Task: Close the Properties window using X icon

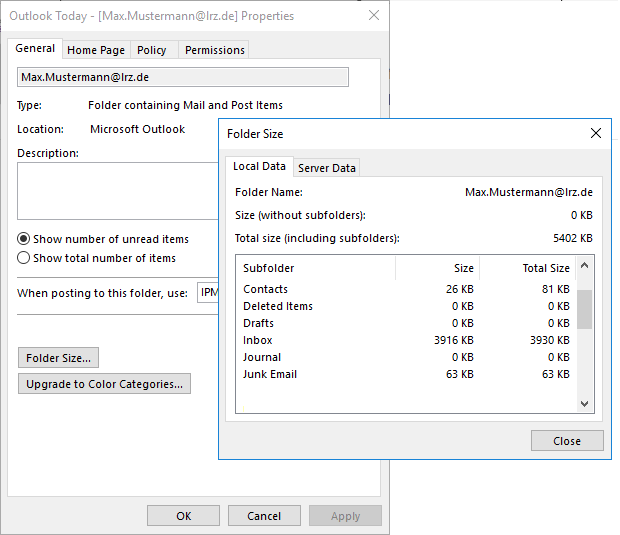Action: pos(374,15)
